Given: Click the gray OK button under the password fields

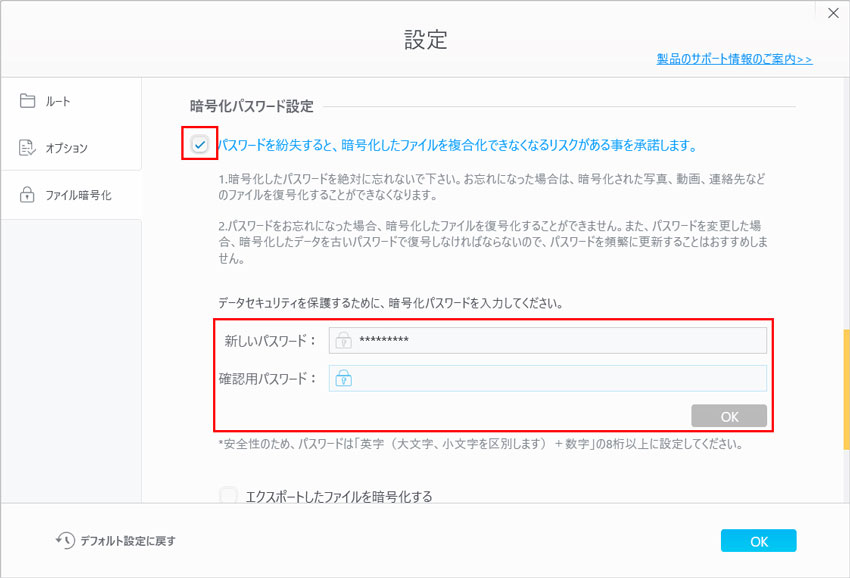Looking at the screenshot, I should [x=729, y=415].
